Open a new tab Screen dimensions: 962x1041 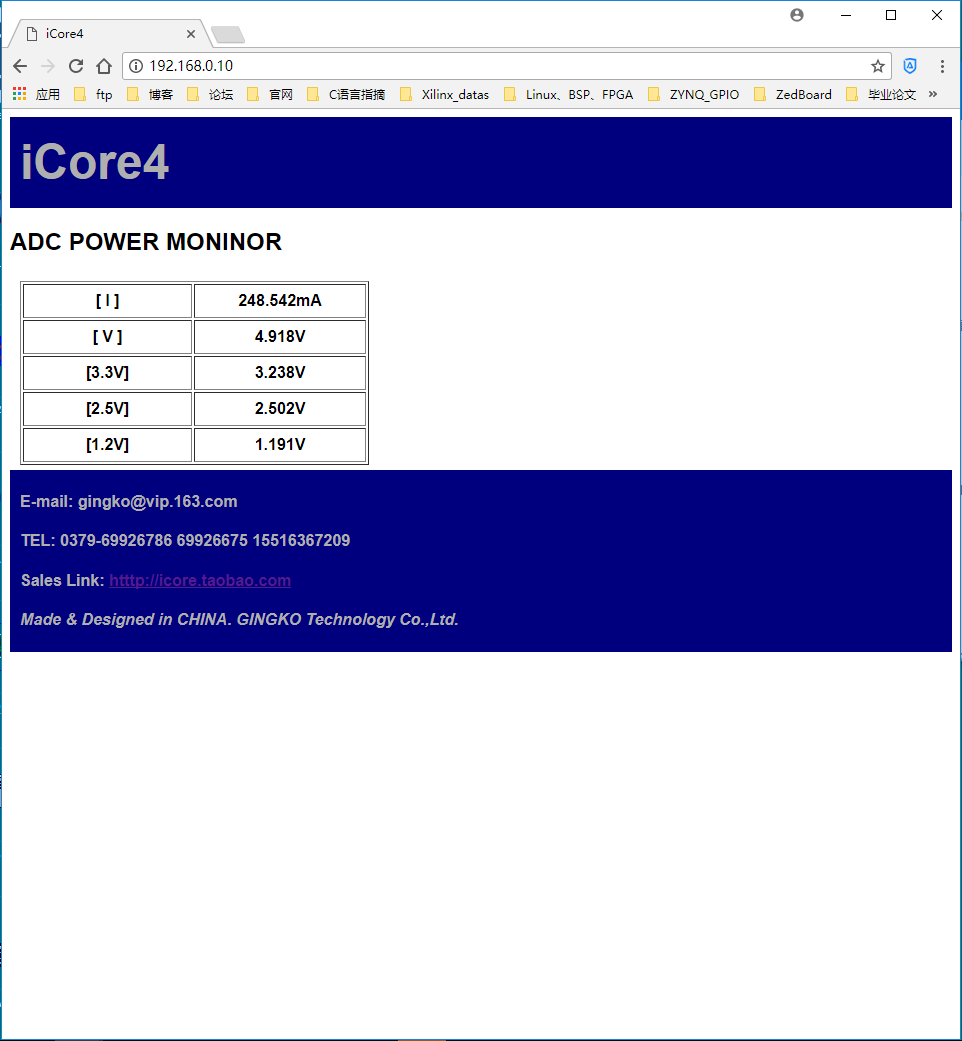228,35
